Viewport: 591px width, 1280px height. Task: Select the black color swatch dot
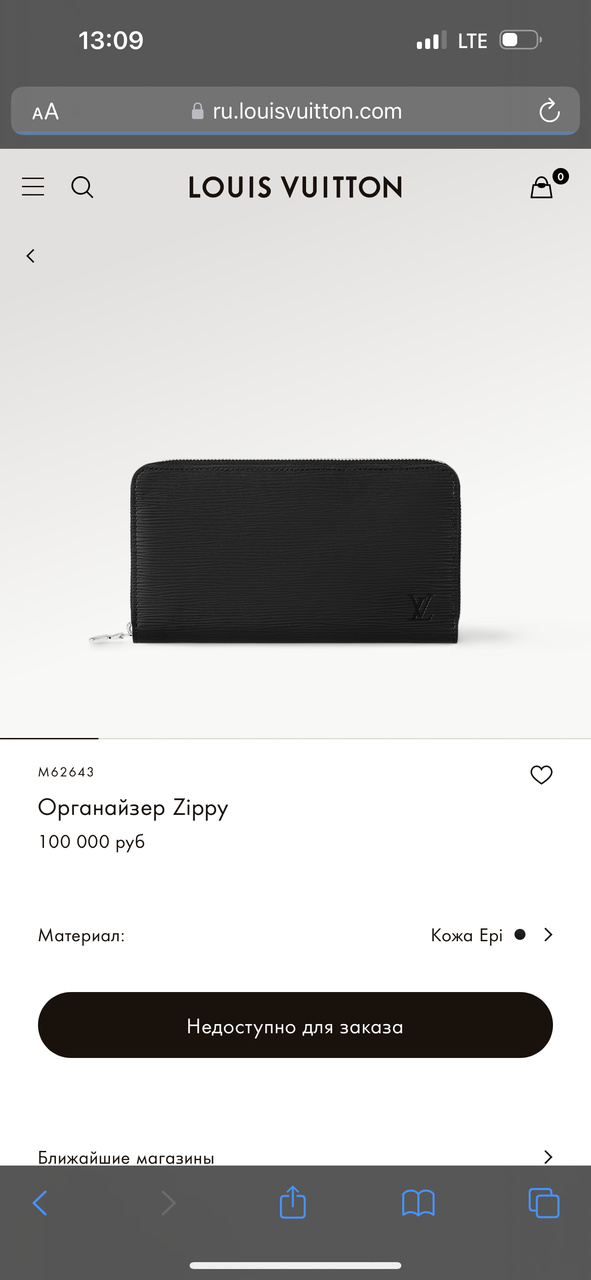coord(519,935)
